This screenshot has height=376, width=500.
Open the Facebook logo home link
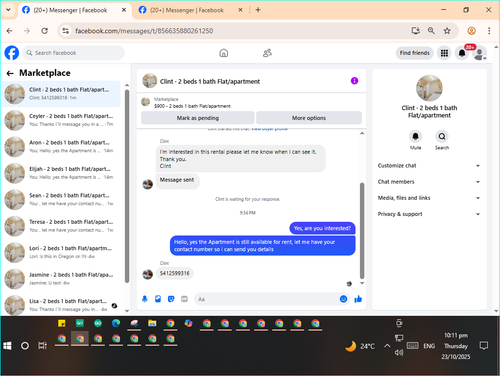[x=12, y=53]
